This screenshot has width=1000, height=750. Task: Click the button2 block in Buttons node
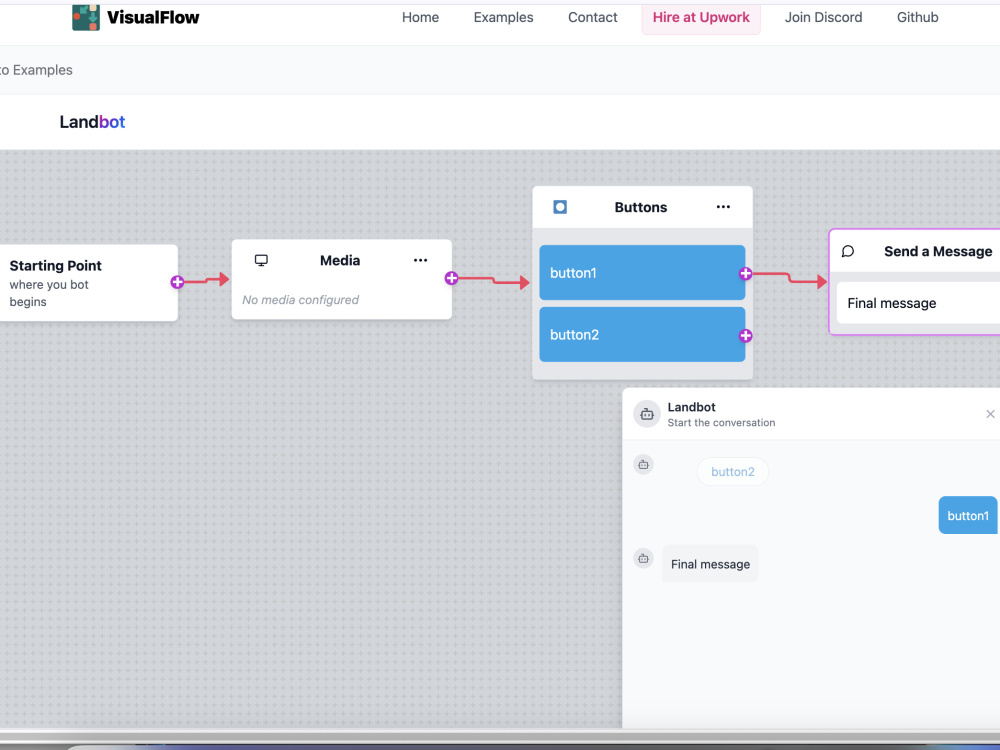[x=642, y=334]
